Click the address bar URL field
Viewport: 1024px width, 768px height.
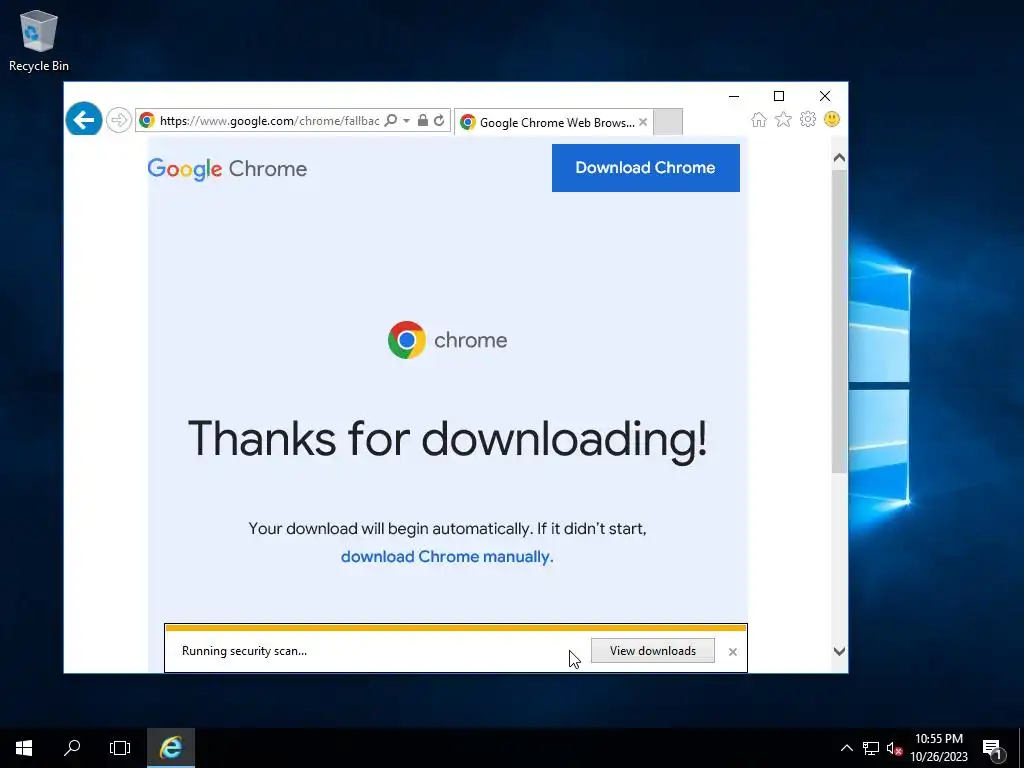(x=269, y=121)
